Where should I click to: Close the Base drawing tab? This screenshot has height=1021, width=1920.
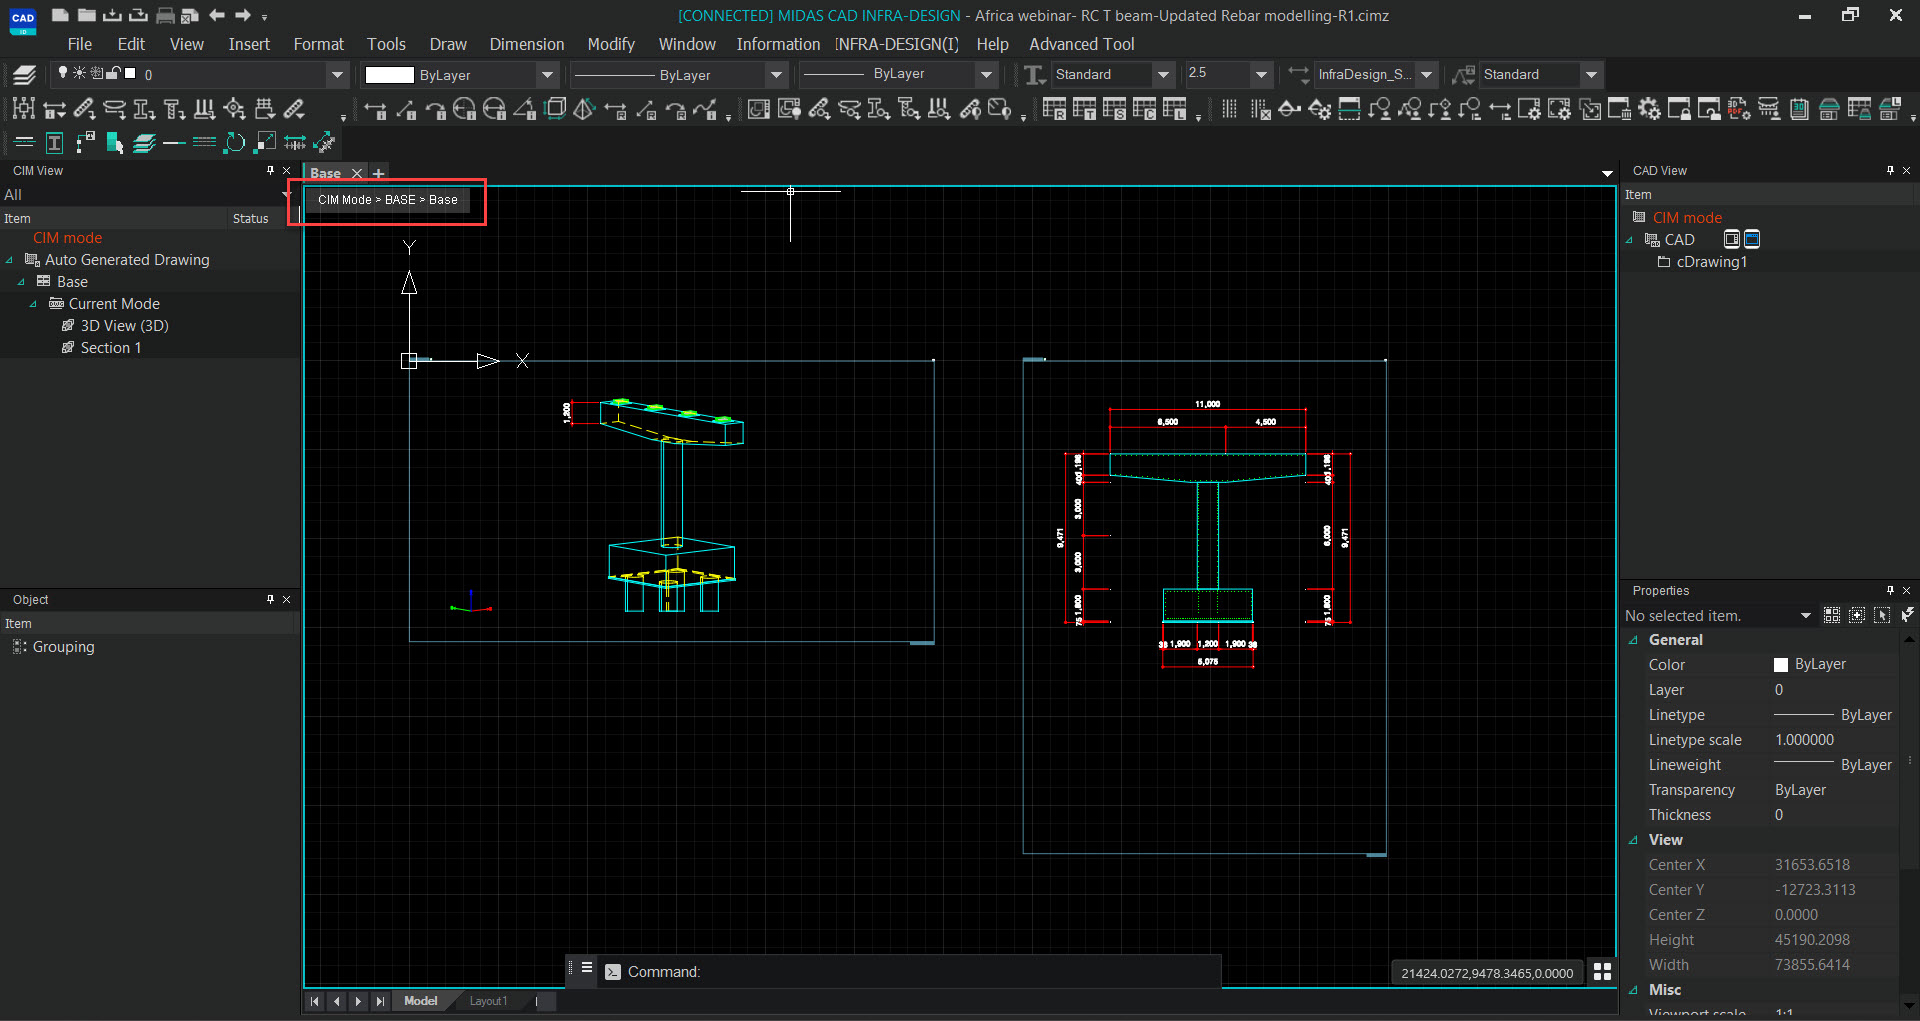click(357, 173)
